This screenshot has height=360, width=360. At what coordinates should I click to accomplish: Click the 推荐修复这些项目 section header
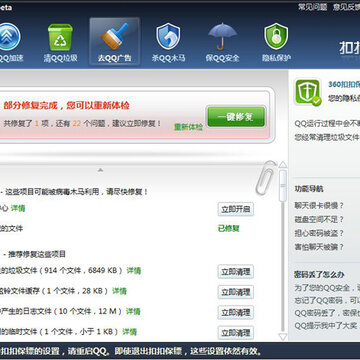(37, 254)
